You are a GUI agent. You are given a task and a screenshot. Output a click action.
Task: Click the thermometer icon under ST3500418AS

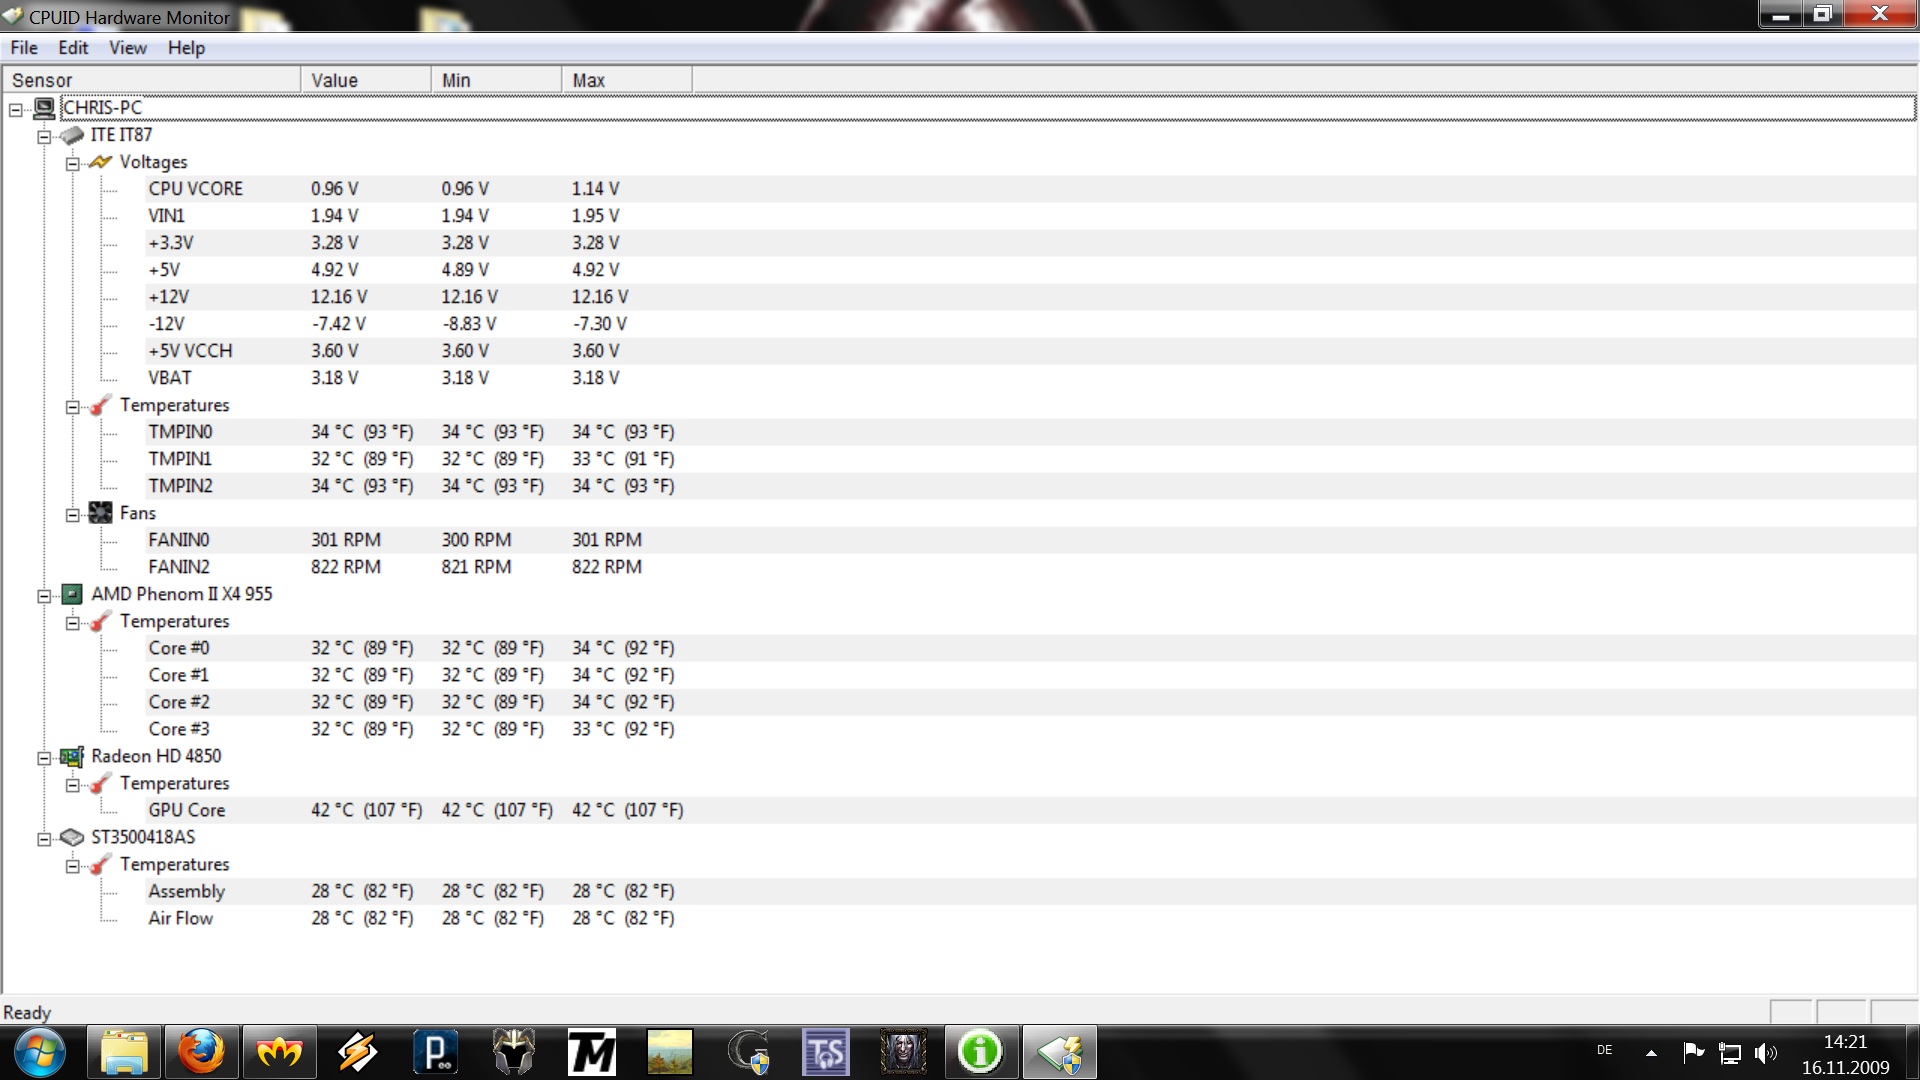pyautogui.click(x=100, y=863)
